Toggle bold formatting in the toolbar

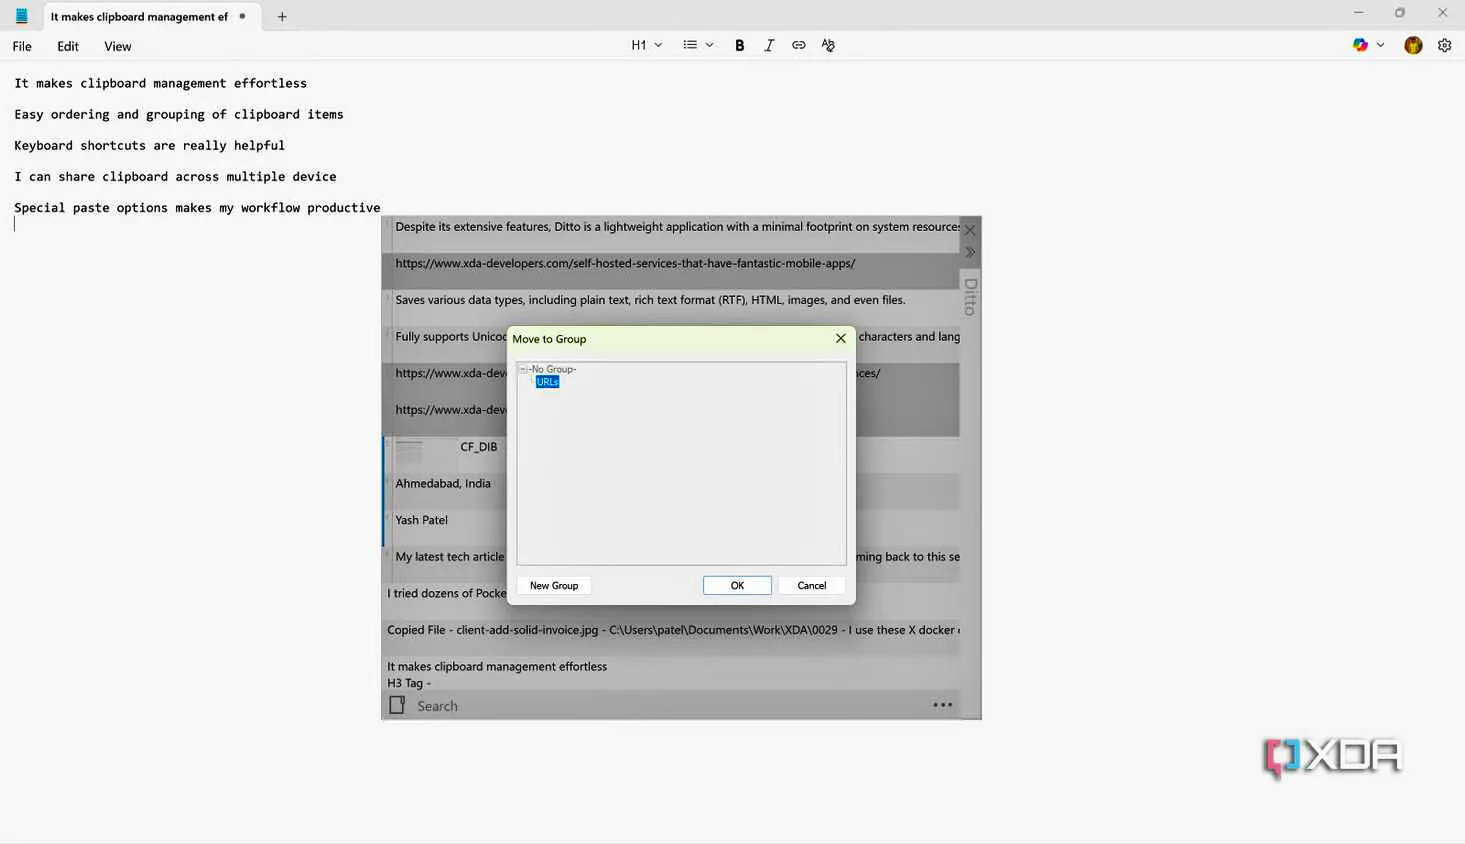(x=739, y=45)
